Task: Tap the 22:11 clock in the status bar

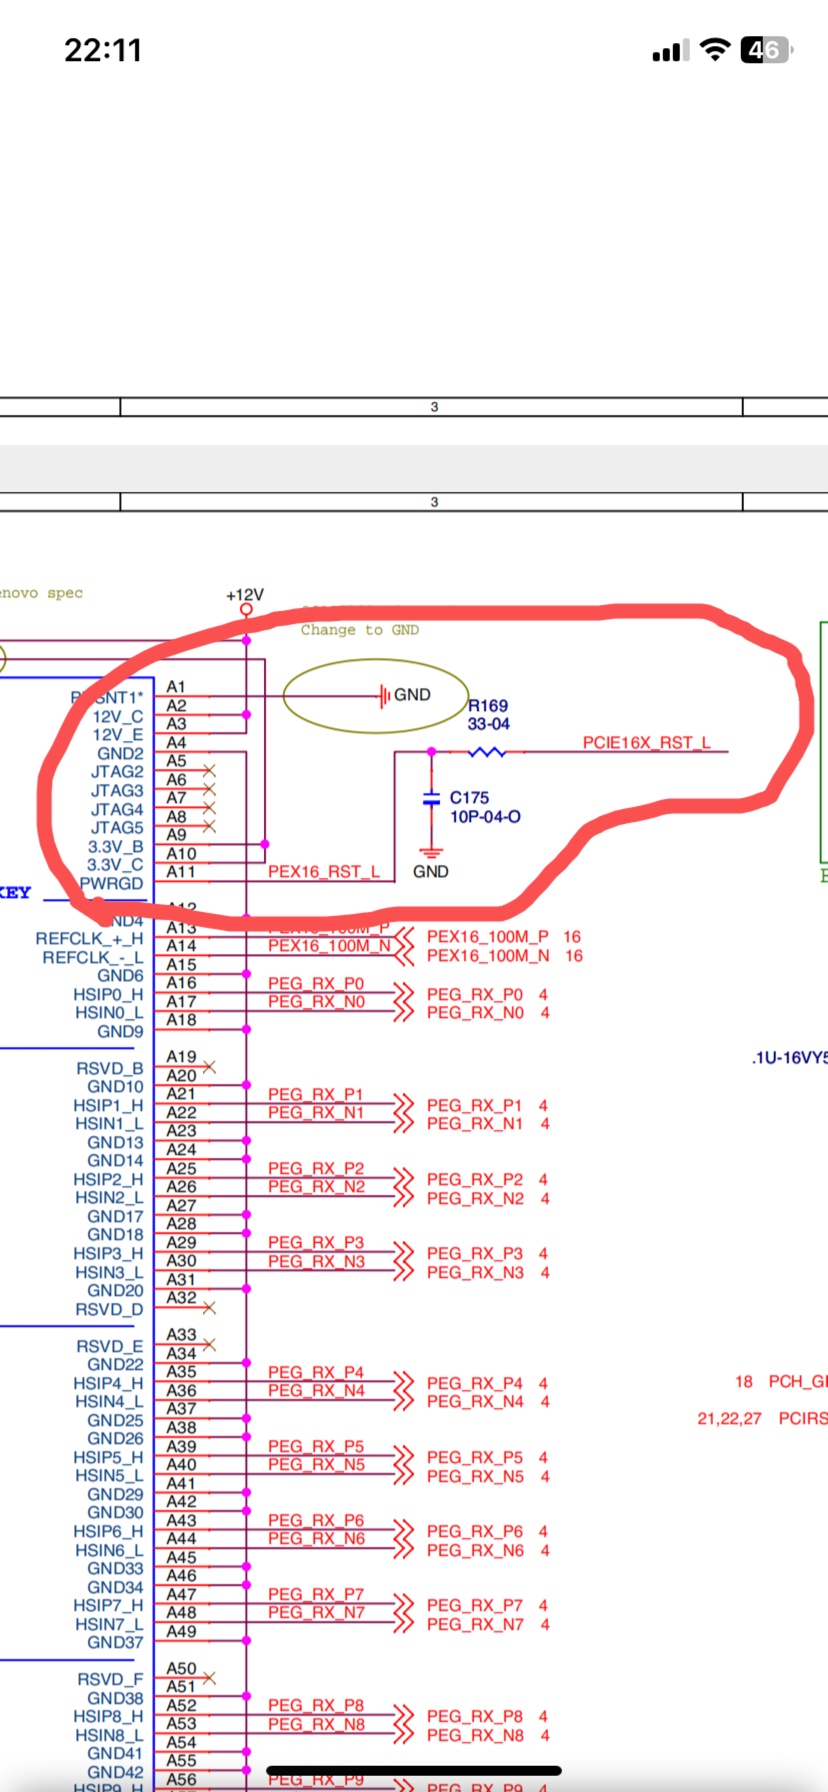Action: click(103, 50)
